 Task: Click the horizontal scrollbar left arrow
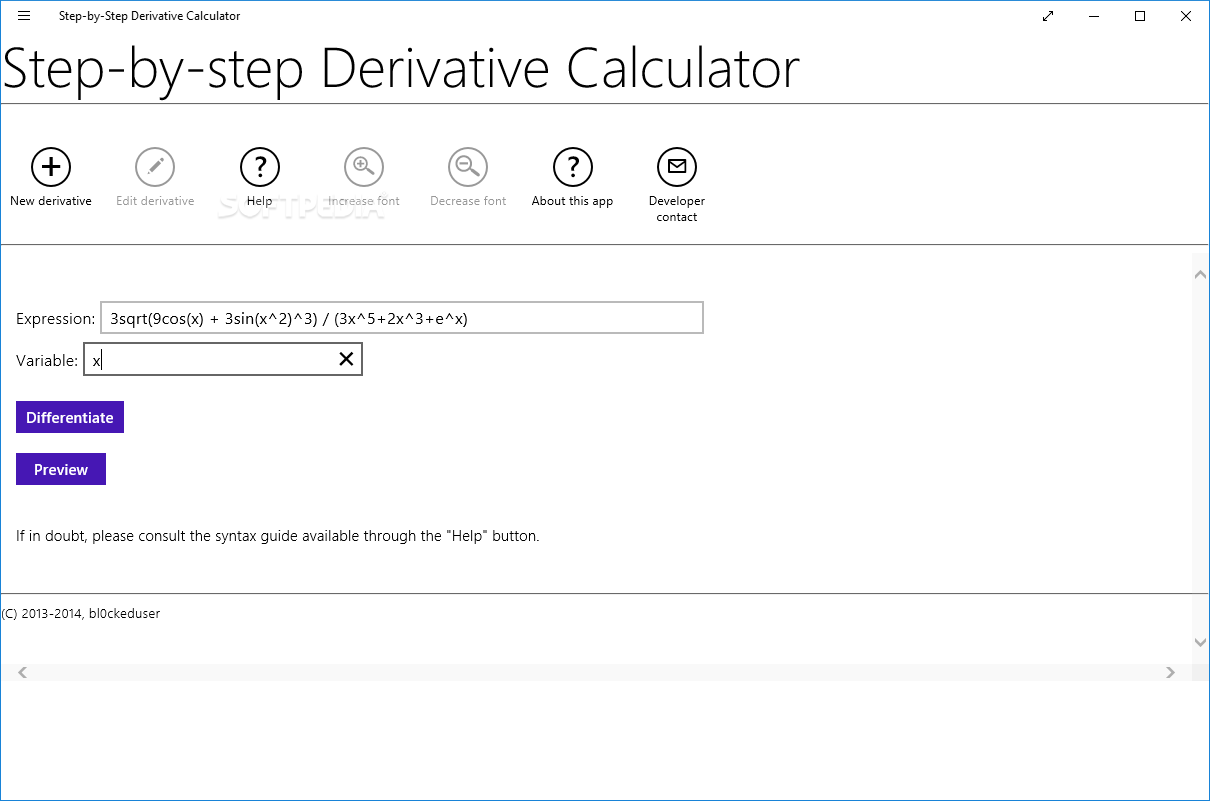coord(22,673)
